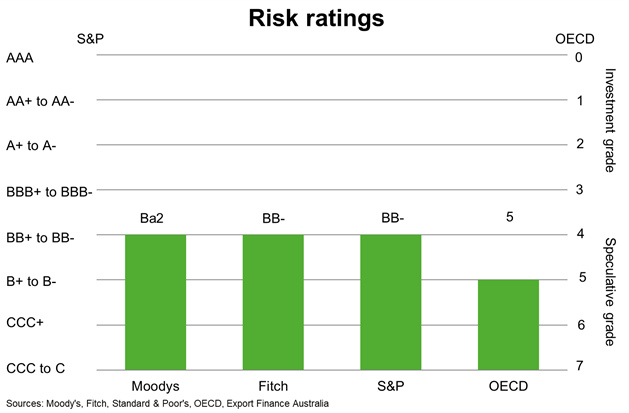629x413 pixels.
Task: Click the OECD data label 5
Action: tap(509, 217)
